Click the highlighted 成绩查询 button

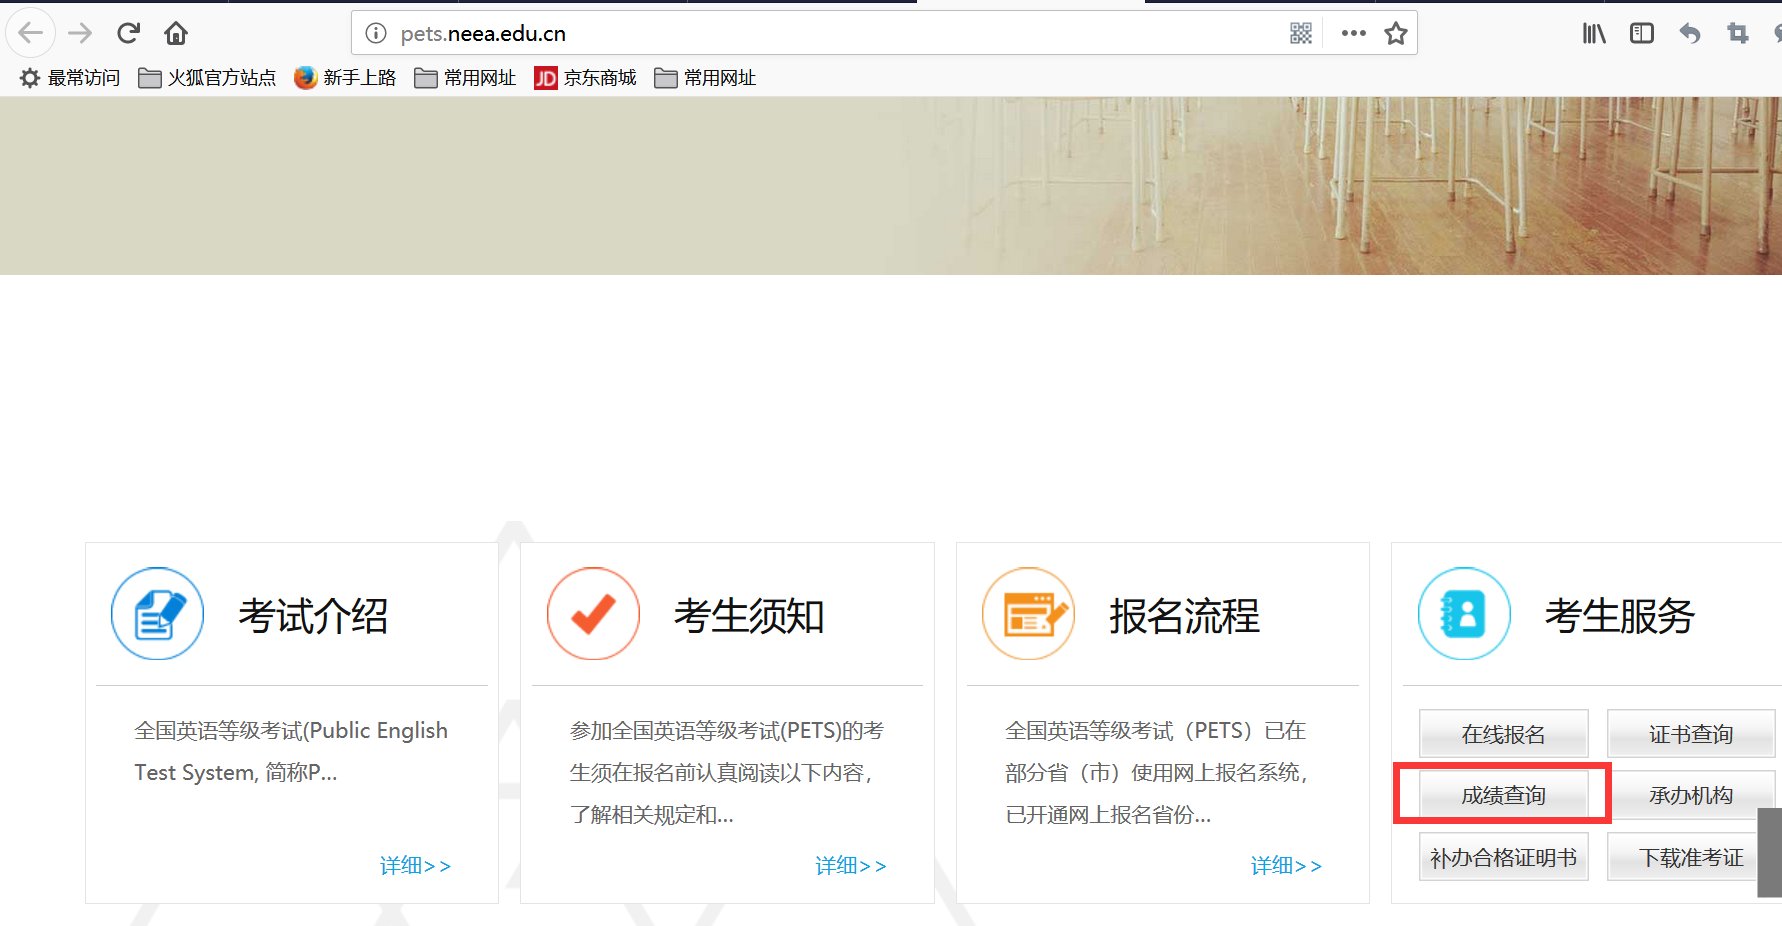[1502, 794]
